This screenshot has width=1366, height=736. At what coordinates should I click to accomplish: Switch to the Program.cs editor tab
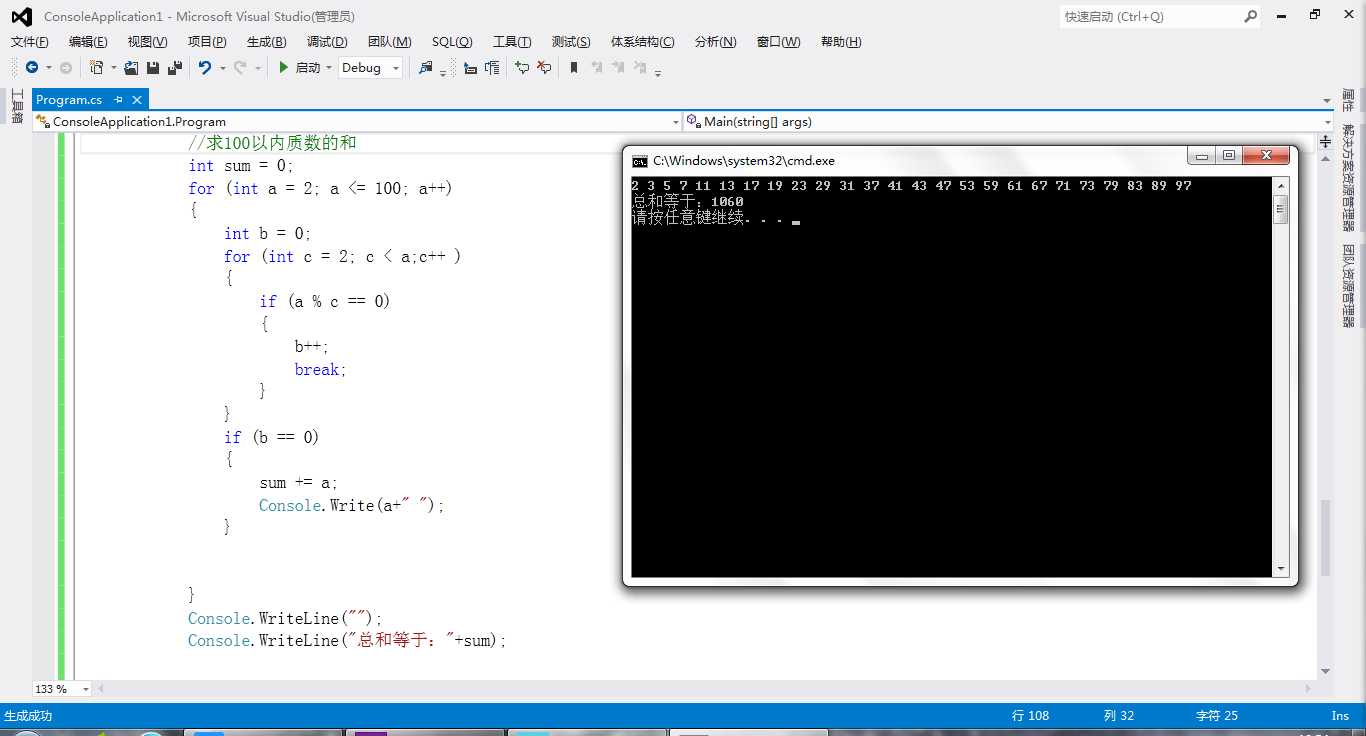(70, 99)
